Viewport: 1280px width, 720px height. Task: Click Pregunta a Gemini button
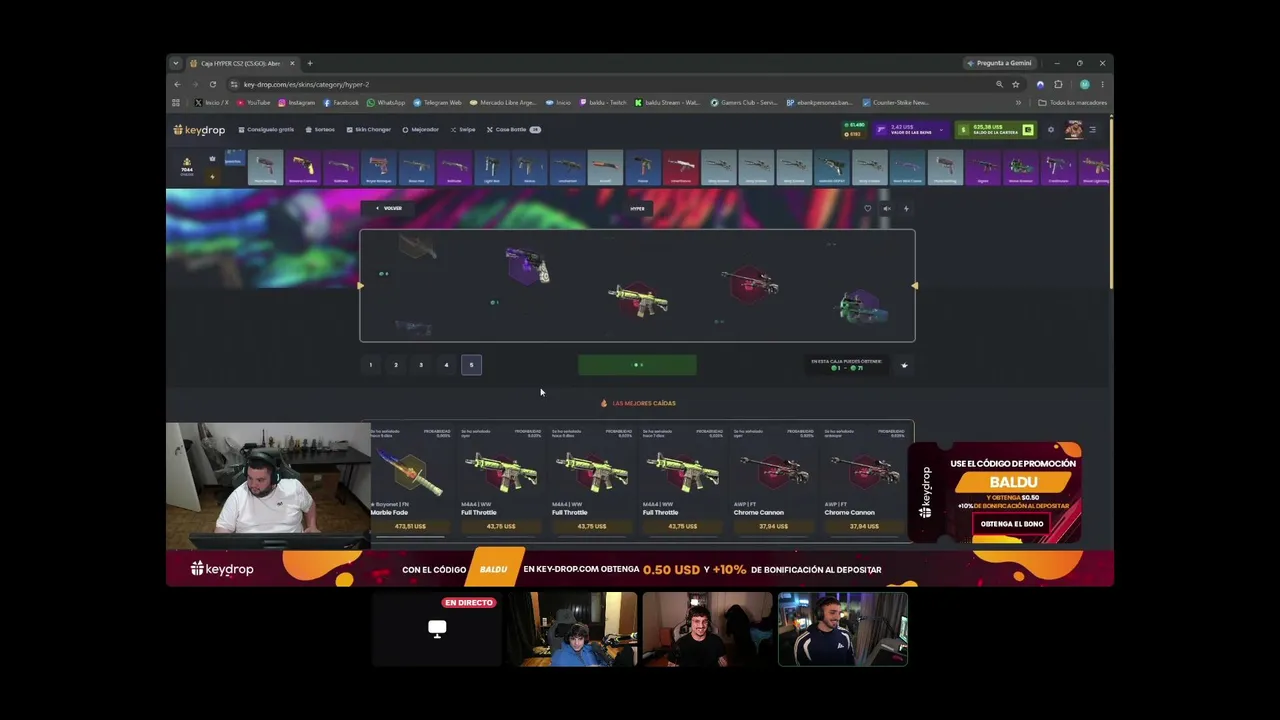(999, 63)
